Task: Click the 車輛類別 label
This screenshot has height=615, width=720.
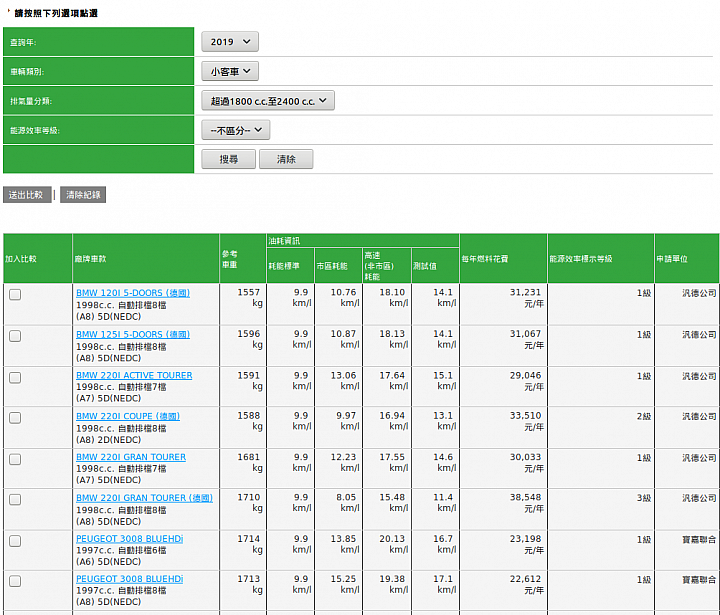Action: pos(27,72)
